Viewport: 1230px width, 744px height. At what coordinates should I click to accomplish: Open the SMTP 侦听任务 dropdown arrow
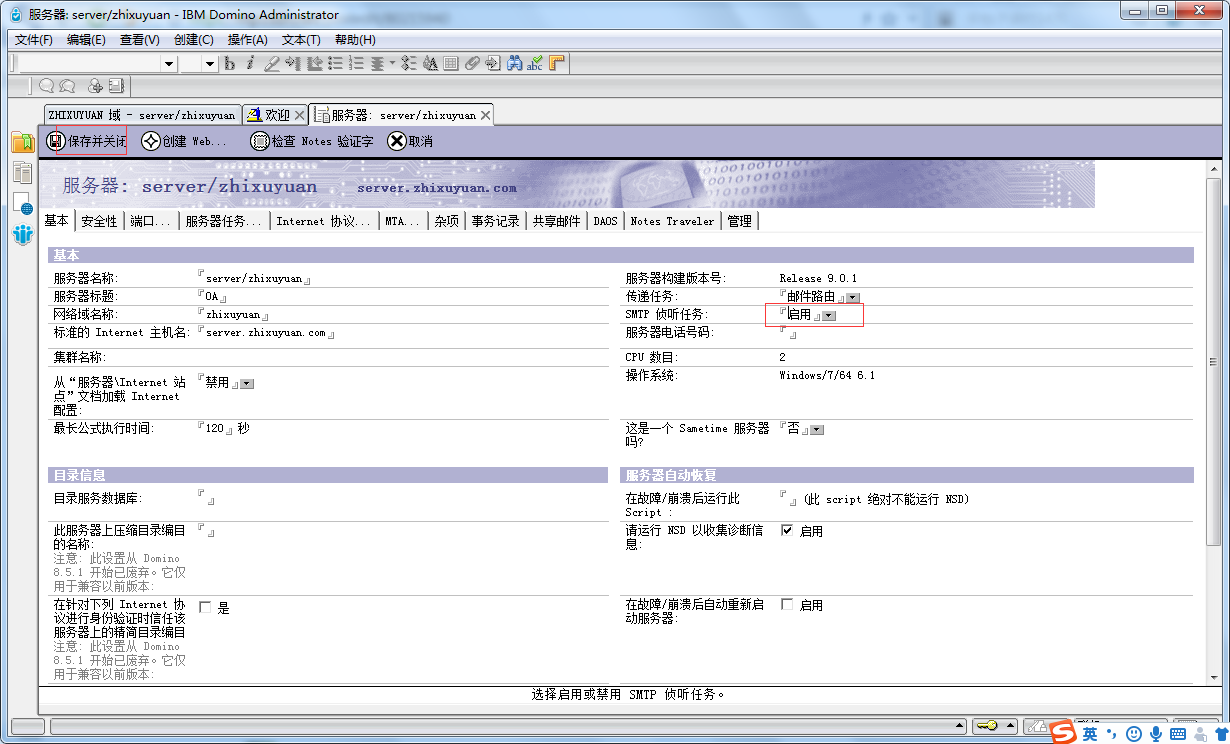(829, 316)
